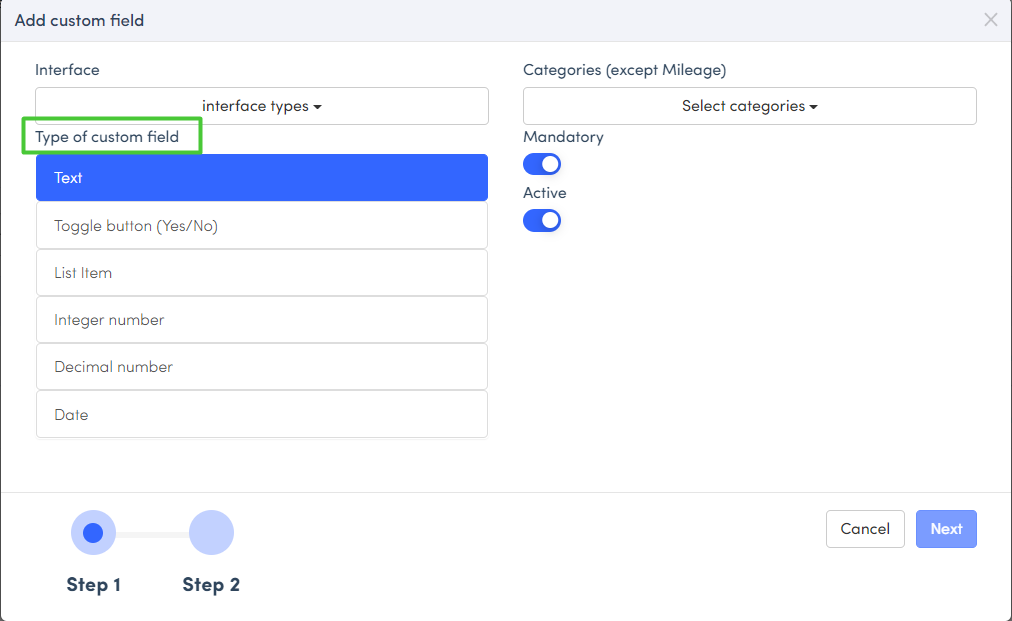Pick the Integer number field type

(262, 320)
